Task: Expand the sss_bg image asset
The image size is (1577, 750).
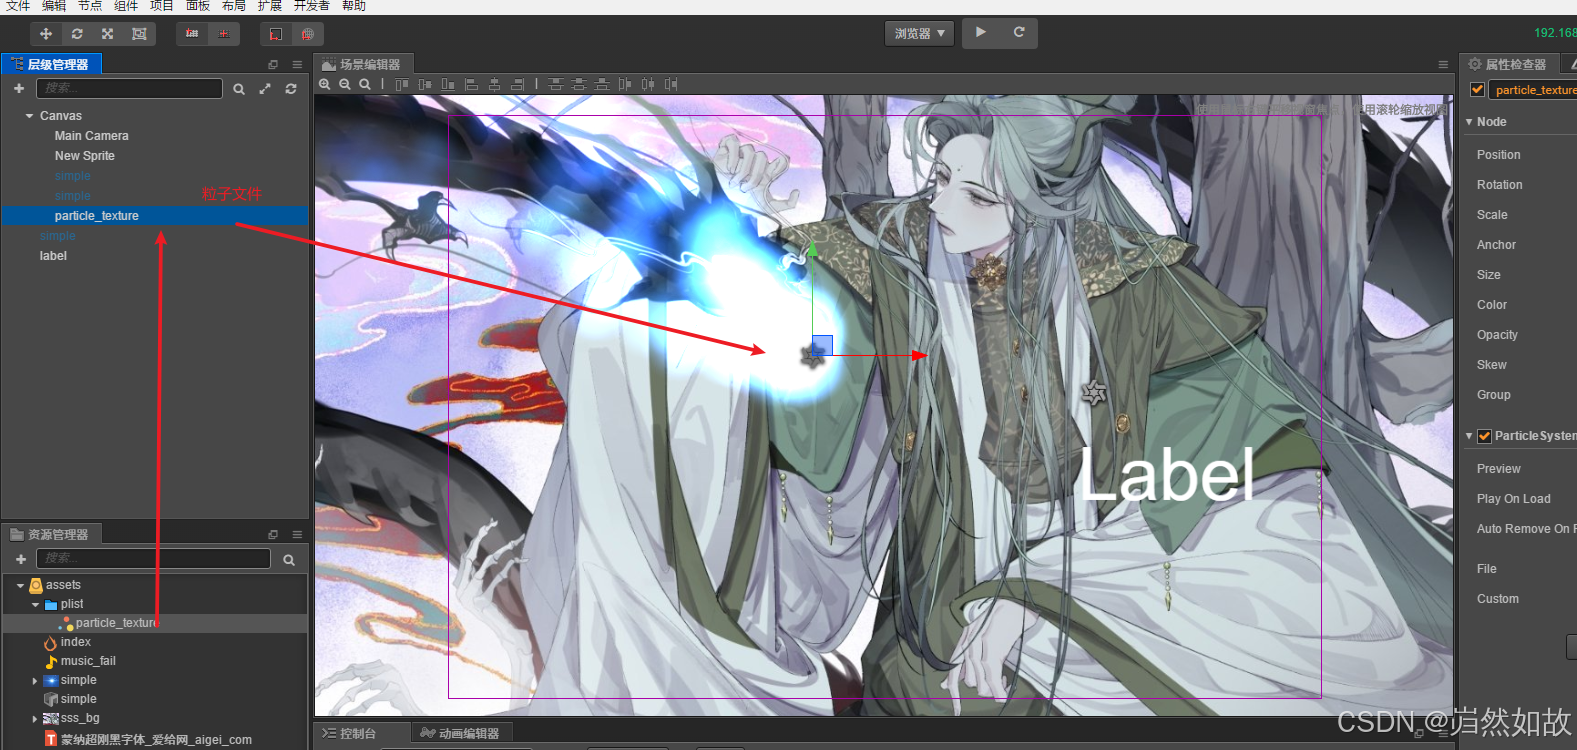Action: coord(35,719)
